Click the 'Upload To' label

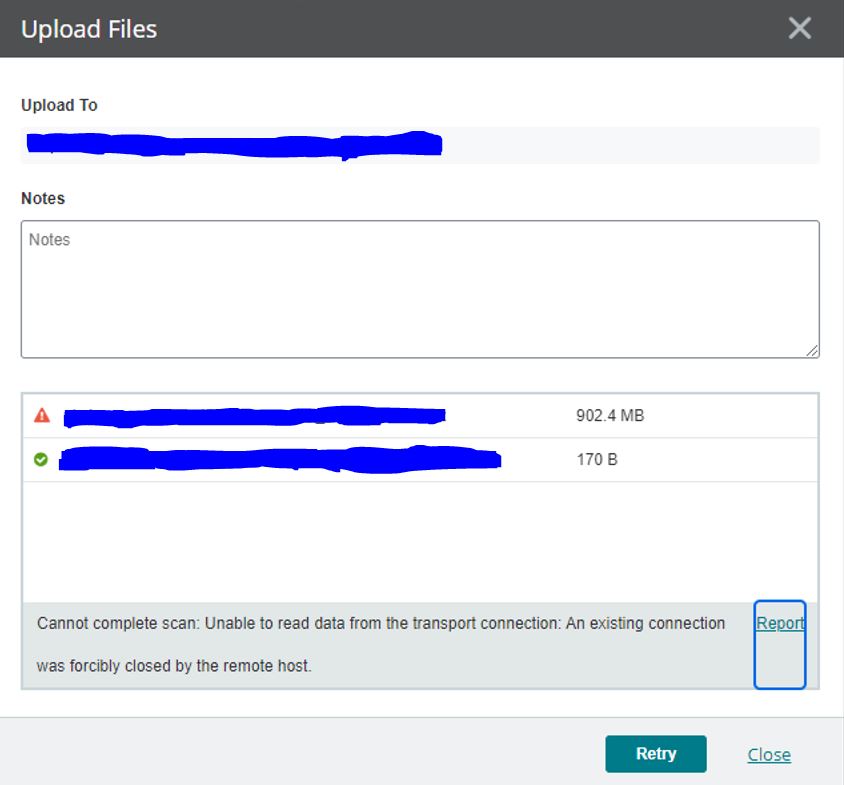pos(59,105)
